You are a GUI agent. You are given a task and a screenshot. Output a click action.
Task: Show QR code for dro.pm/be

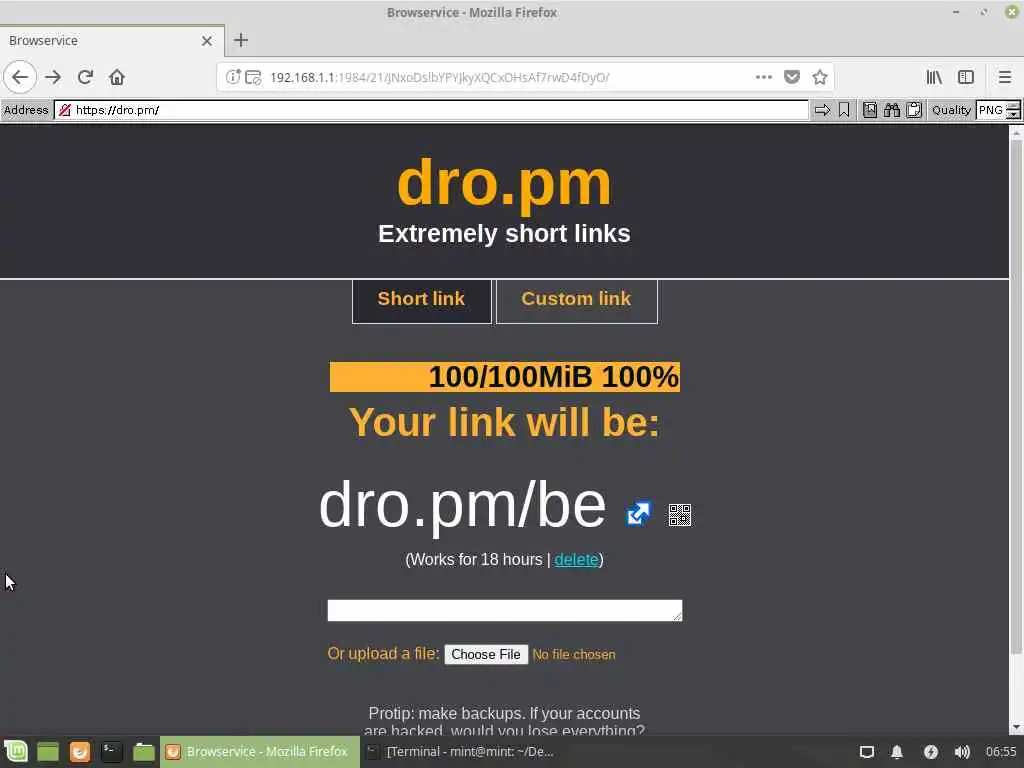(679, 515)
